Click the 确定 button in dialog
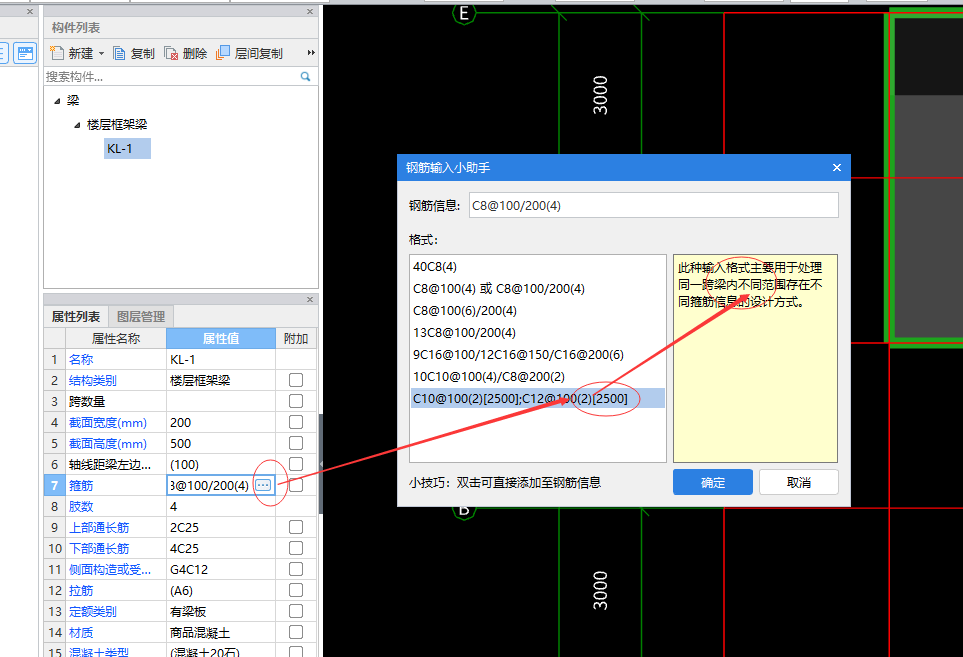The width and height of the screenshot is (963, 657). coord(713,483)
